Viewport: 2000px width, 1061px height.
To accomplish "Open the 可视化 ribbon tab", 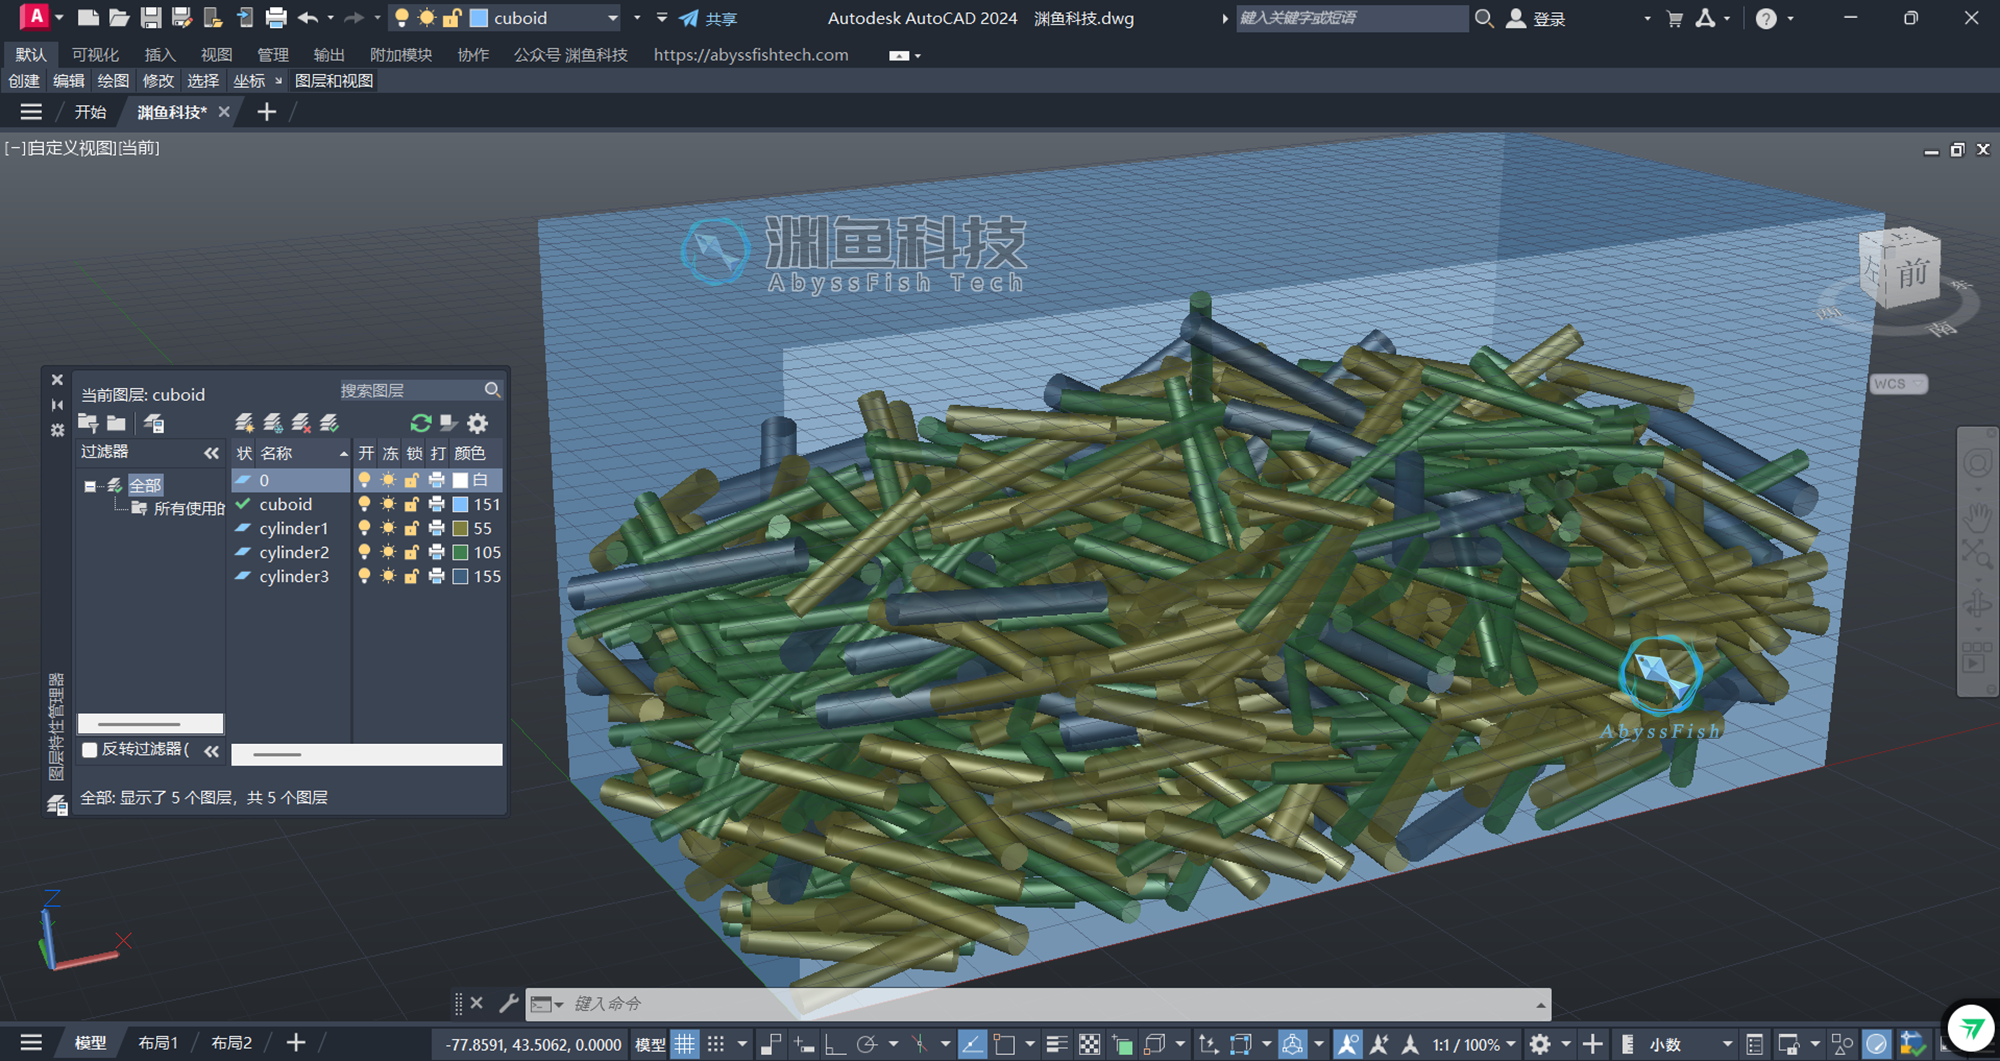I will point(95,55).
